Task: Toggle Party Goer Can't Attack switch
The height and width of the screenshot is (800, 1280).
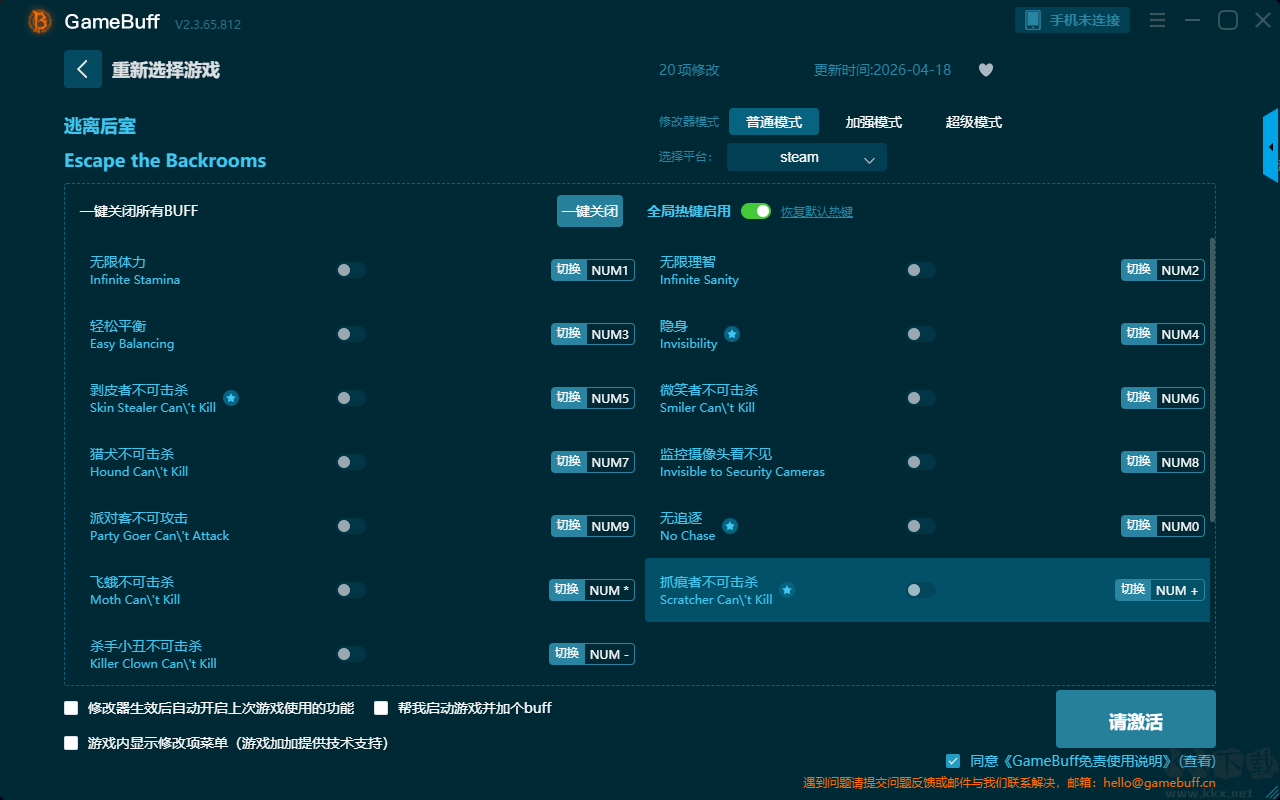Action: pos(351,526)
